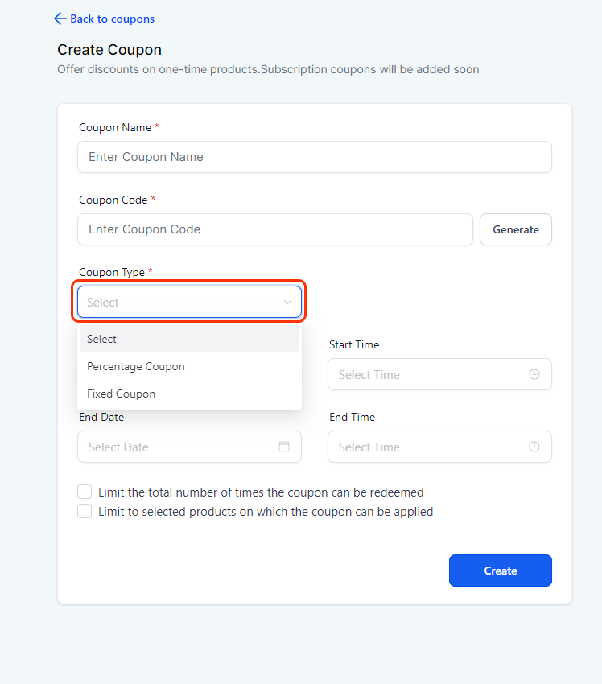Pick the Select placeholder option in list
602x684 pixels.
pyautogui.click(x=189, y=339)
